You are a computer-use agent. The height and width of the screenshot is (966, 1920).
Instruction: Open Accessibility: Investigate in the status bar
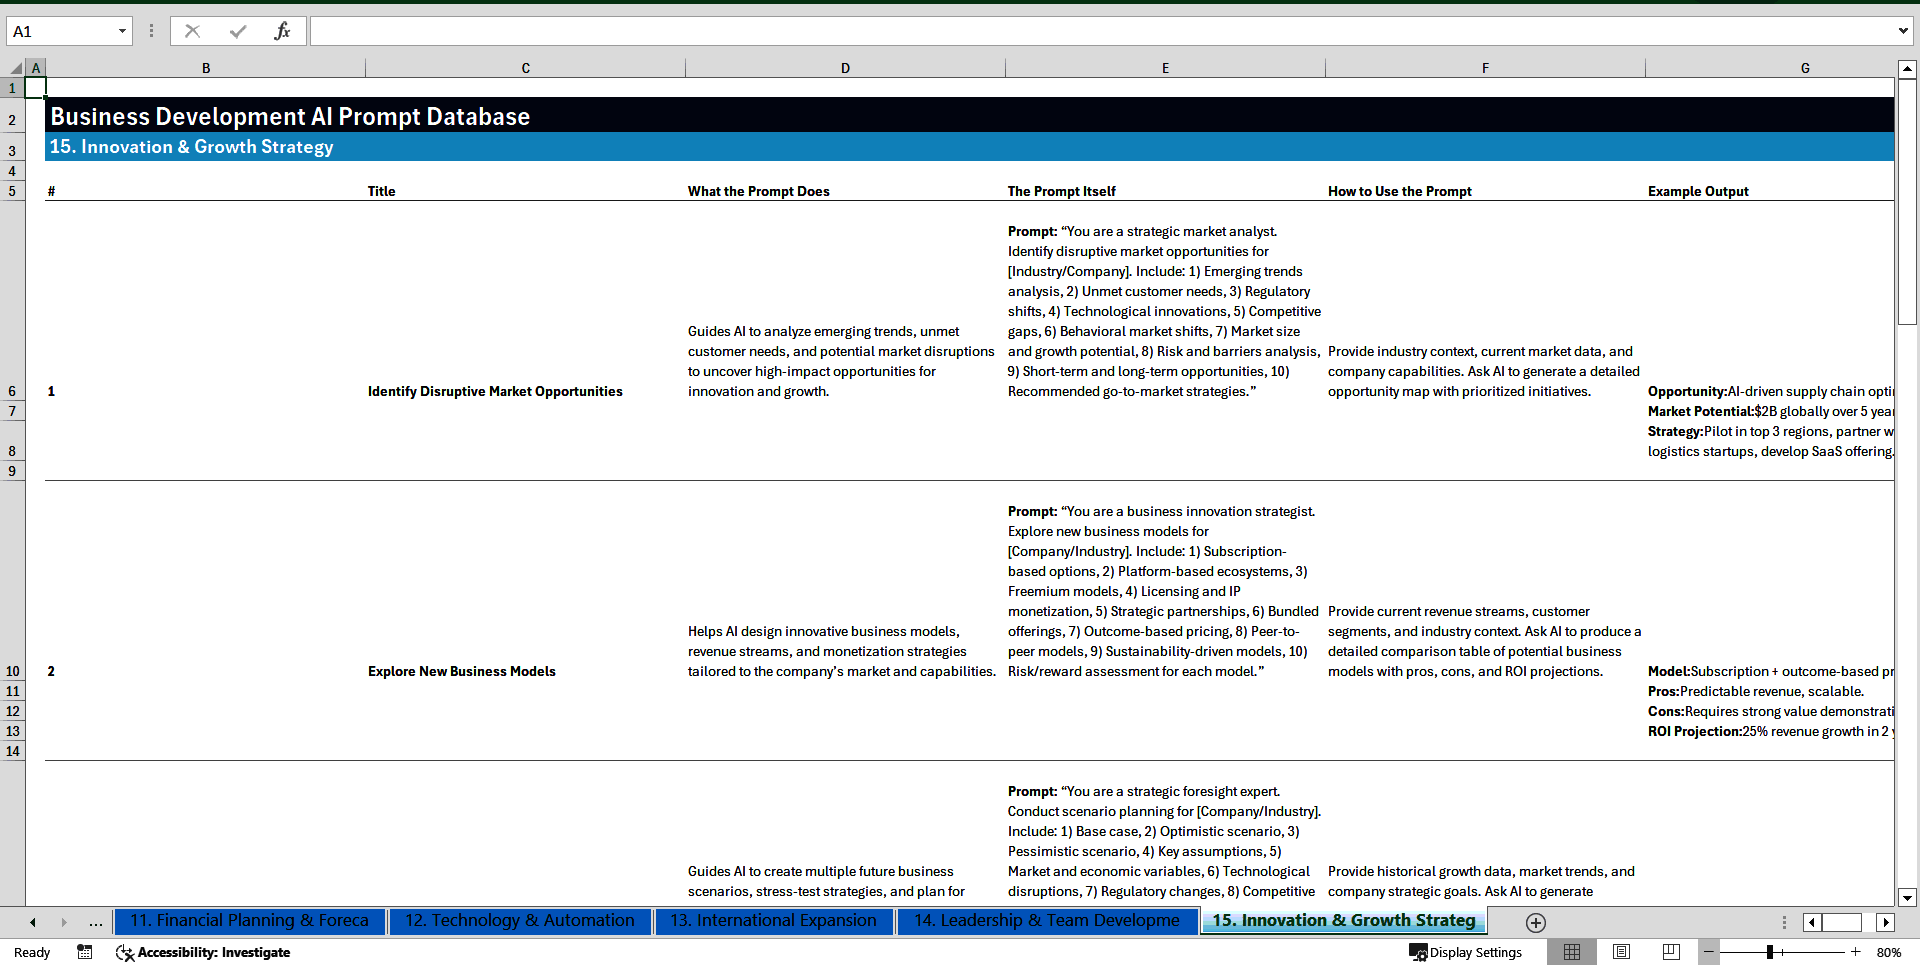203,952
